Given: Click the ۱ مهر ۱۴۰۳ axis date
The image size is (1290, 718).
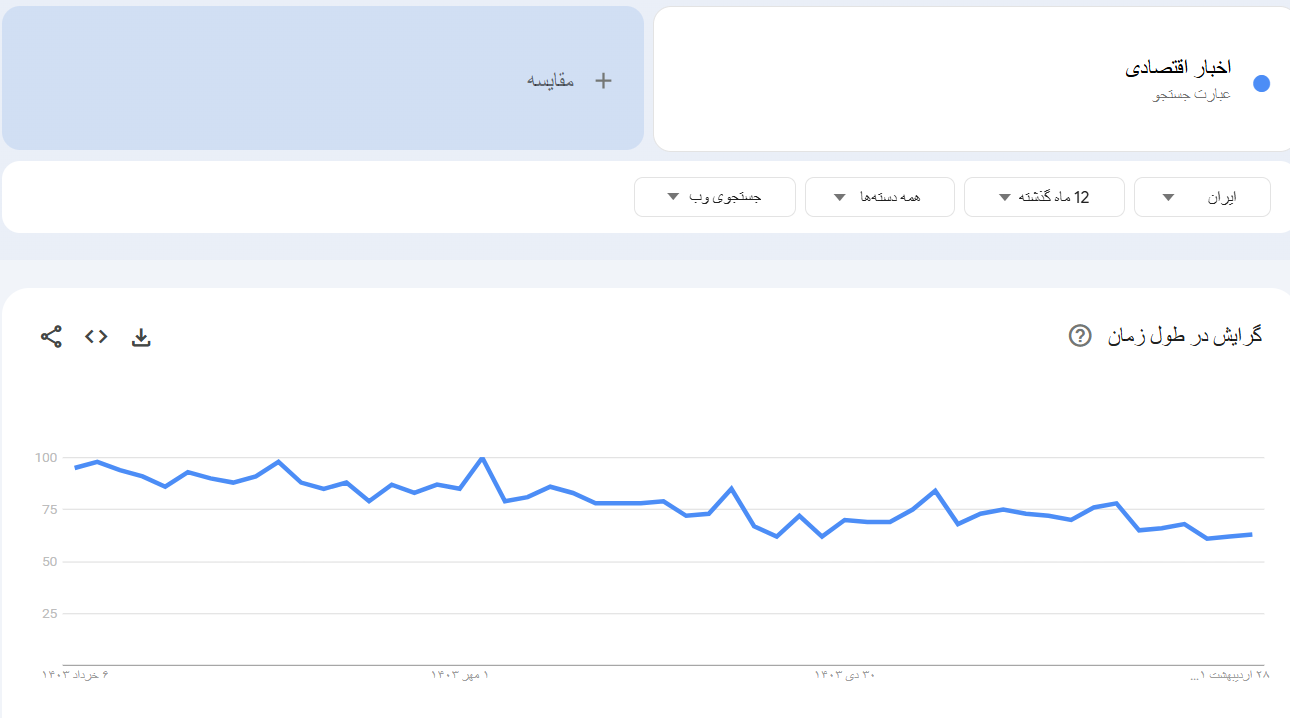Looking at the screenshot, I should [460, 675].
